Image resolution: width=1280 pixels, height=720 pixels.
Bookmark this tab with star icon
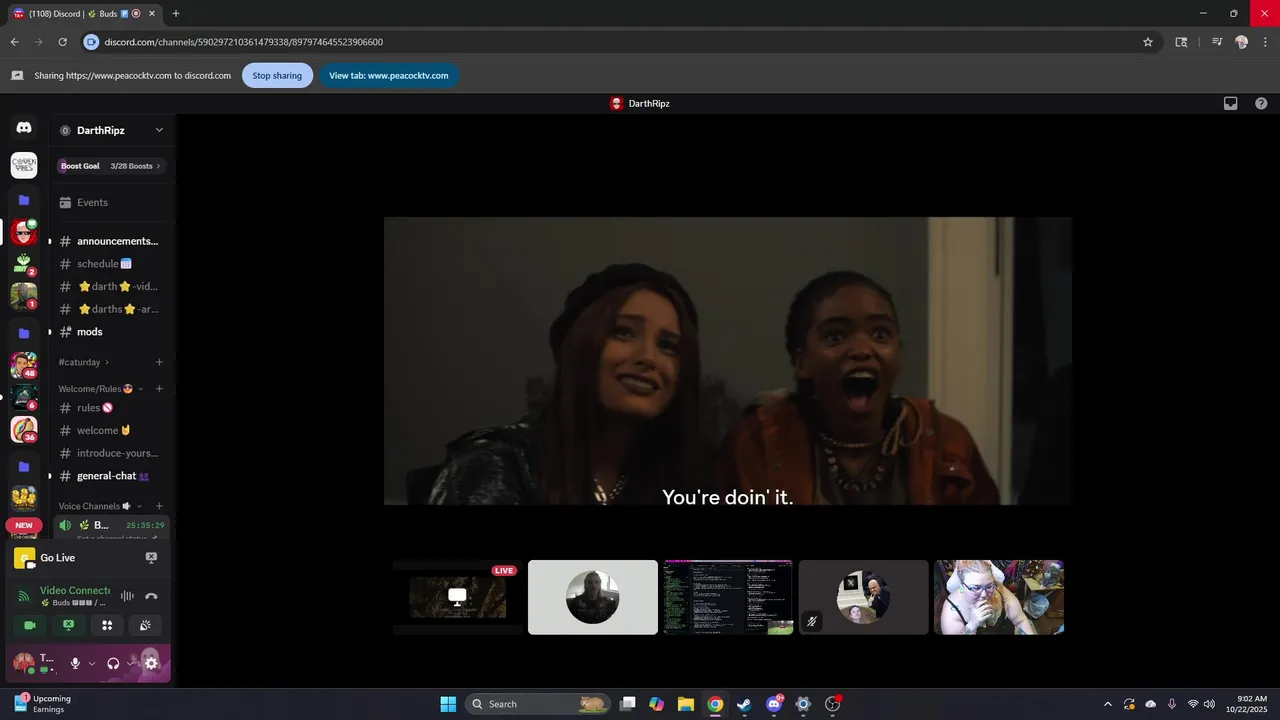1148,42
